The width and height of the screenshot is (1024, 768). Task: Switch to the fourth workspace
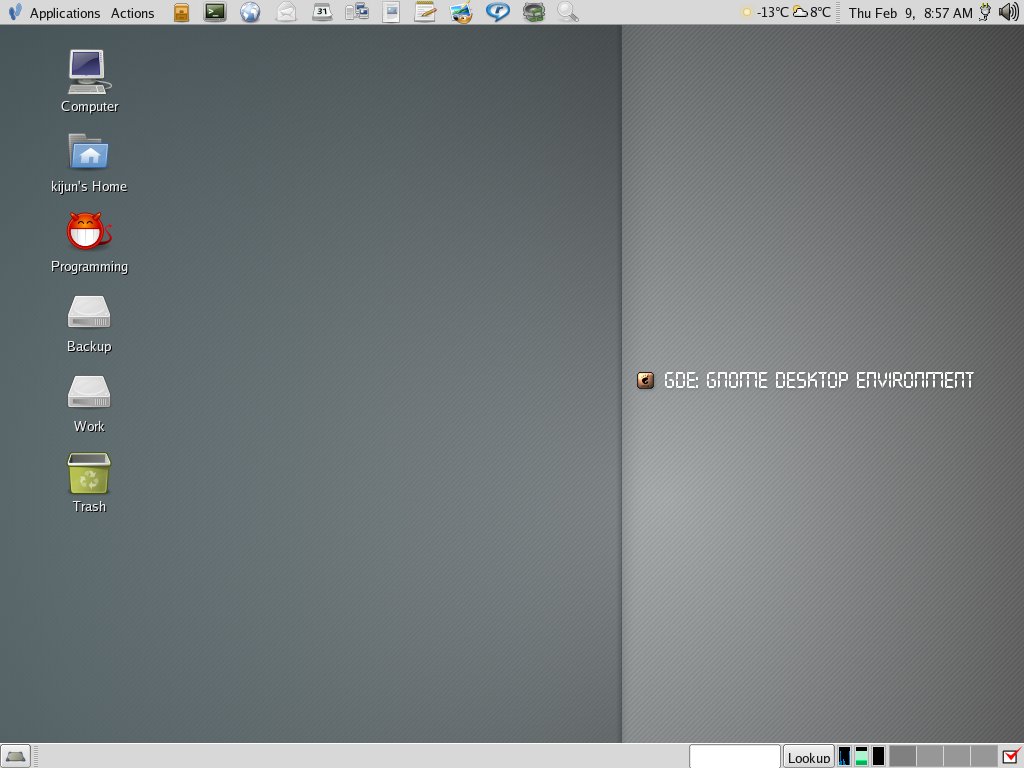[x=984, y=756]
